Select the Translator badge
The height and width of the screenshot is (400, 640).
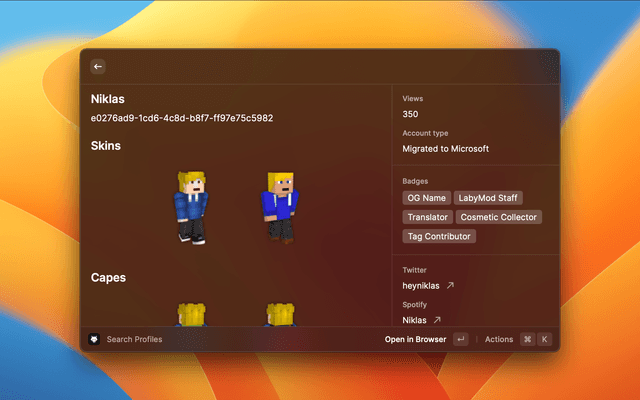(427, 217)
